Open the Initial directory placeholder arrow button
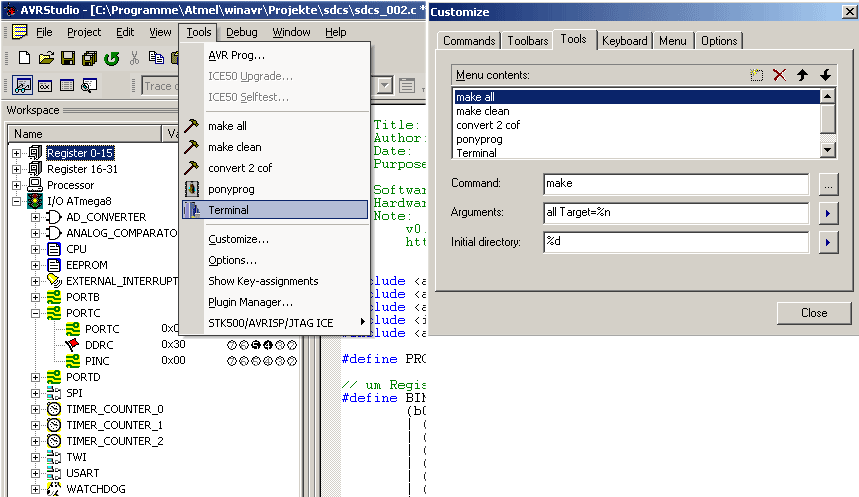Viewport: 859px width, 497px height. point(828,242)
